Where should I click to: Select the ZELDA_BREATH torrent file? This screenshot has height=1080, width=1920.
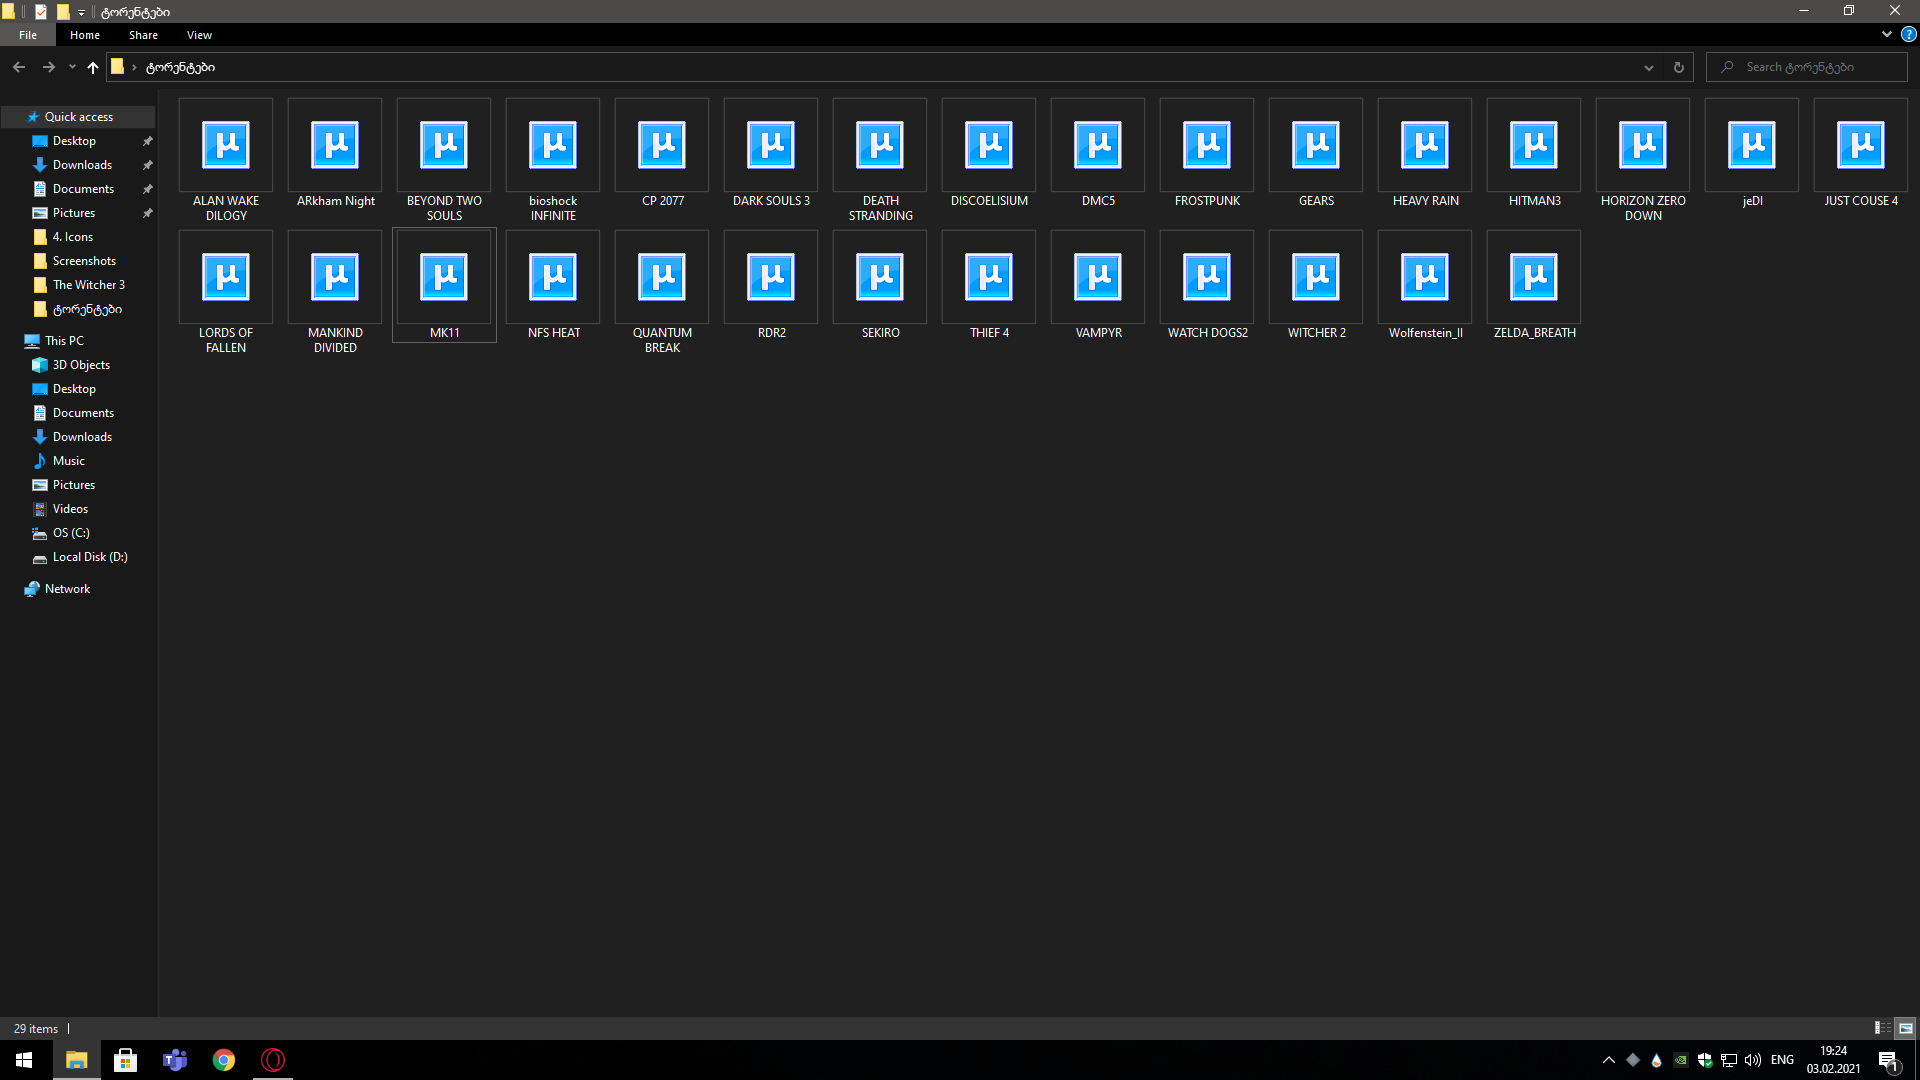coord(1534,278)
